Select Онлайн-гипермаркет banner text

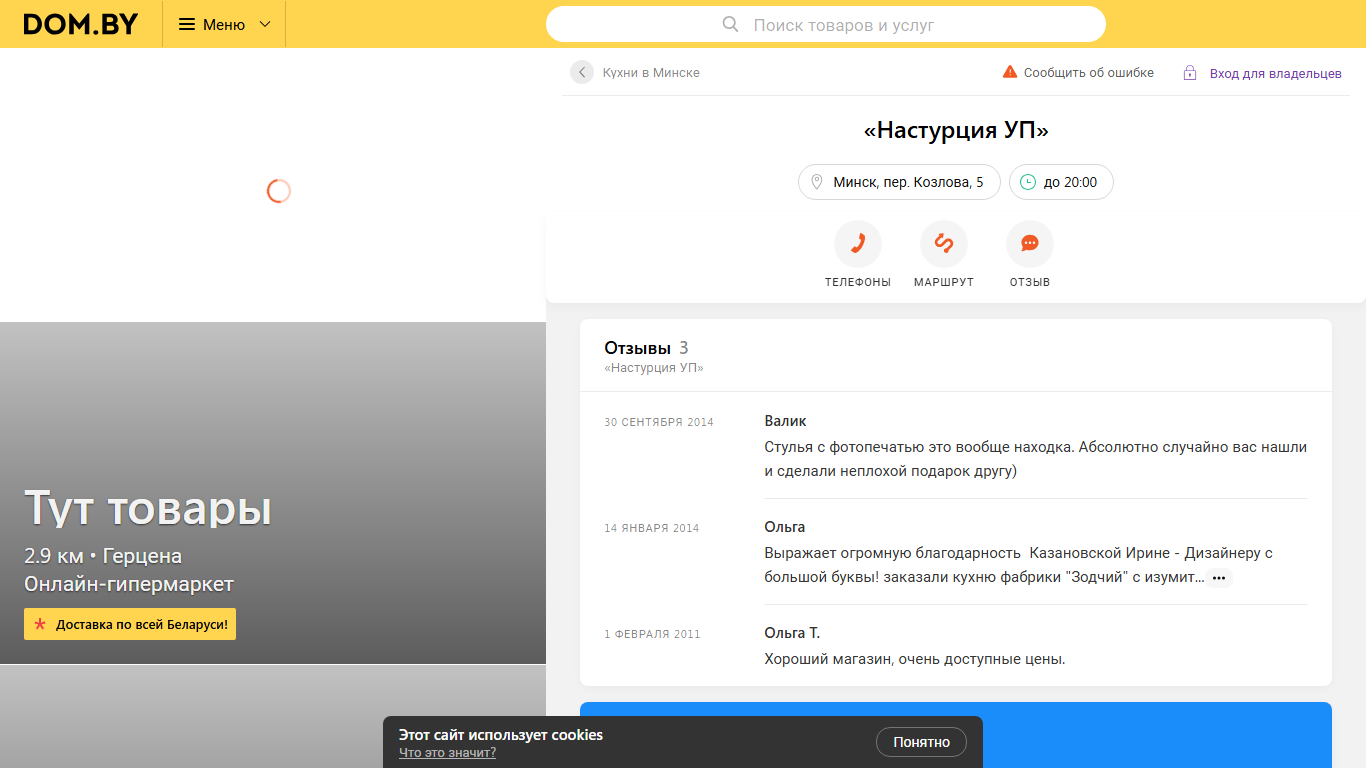[x=129, y=584]
